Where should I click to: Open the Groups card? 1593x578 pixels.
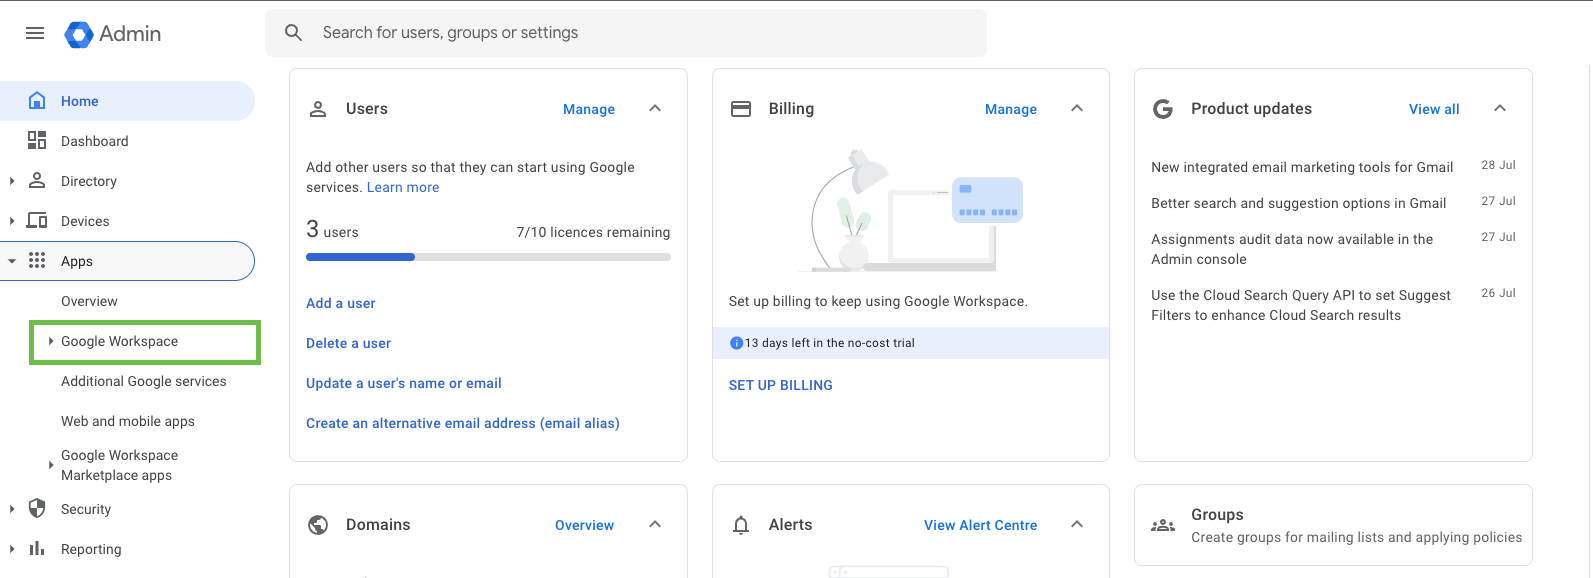pyautogui.click(x=1333, y=525)
